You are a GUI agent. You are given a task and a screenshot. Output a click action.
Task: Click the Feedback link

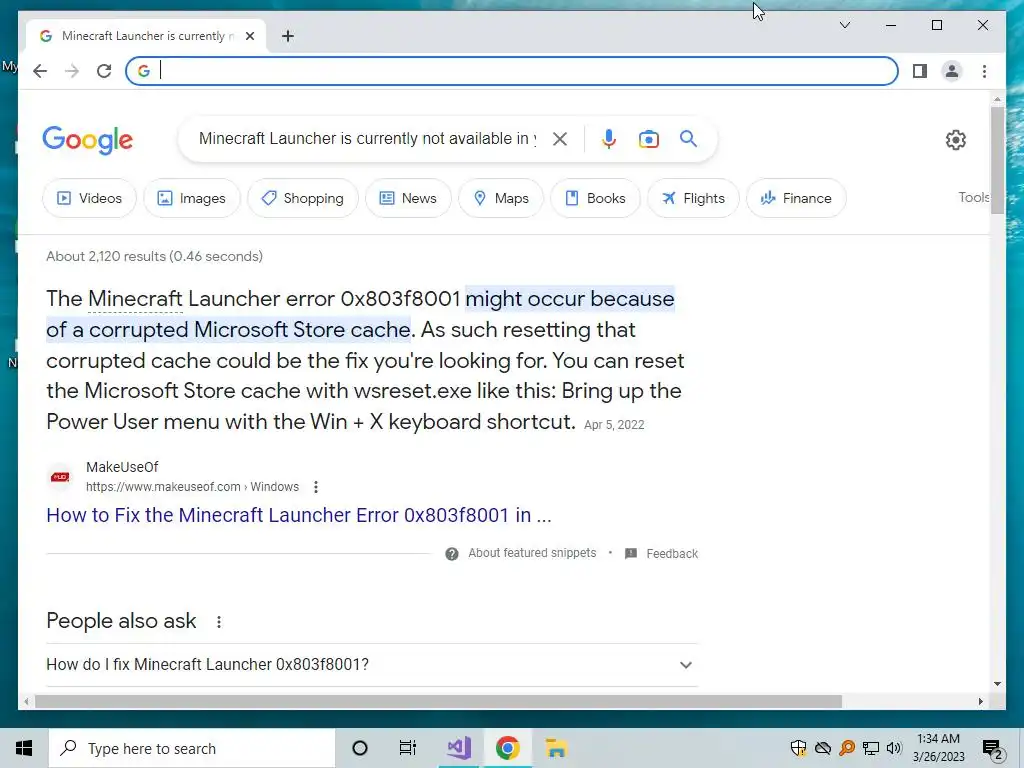point(672,554)
